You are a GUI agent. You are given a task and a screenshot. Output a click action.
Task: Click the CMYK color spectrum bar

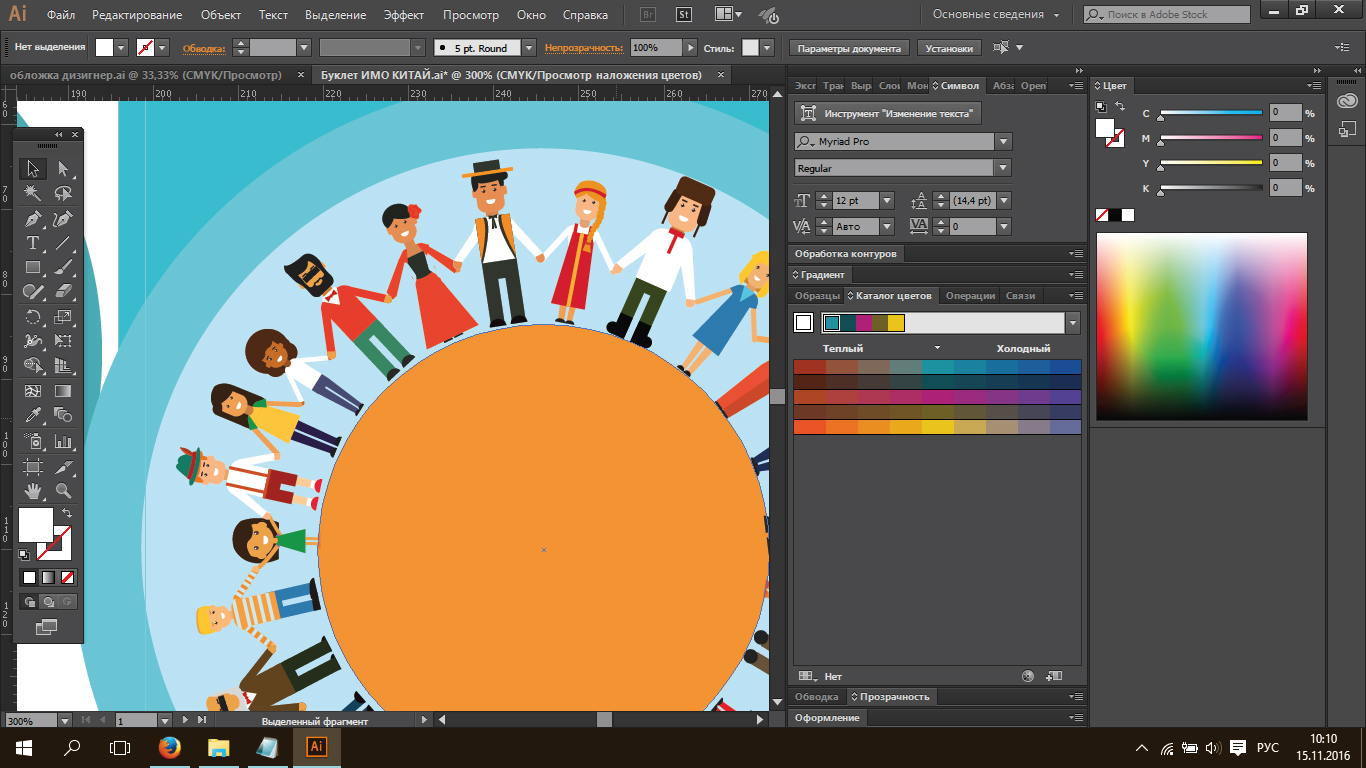1201,326
